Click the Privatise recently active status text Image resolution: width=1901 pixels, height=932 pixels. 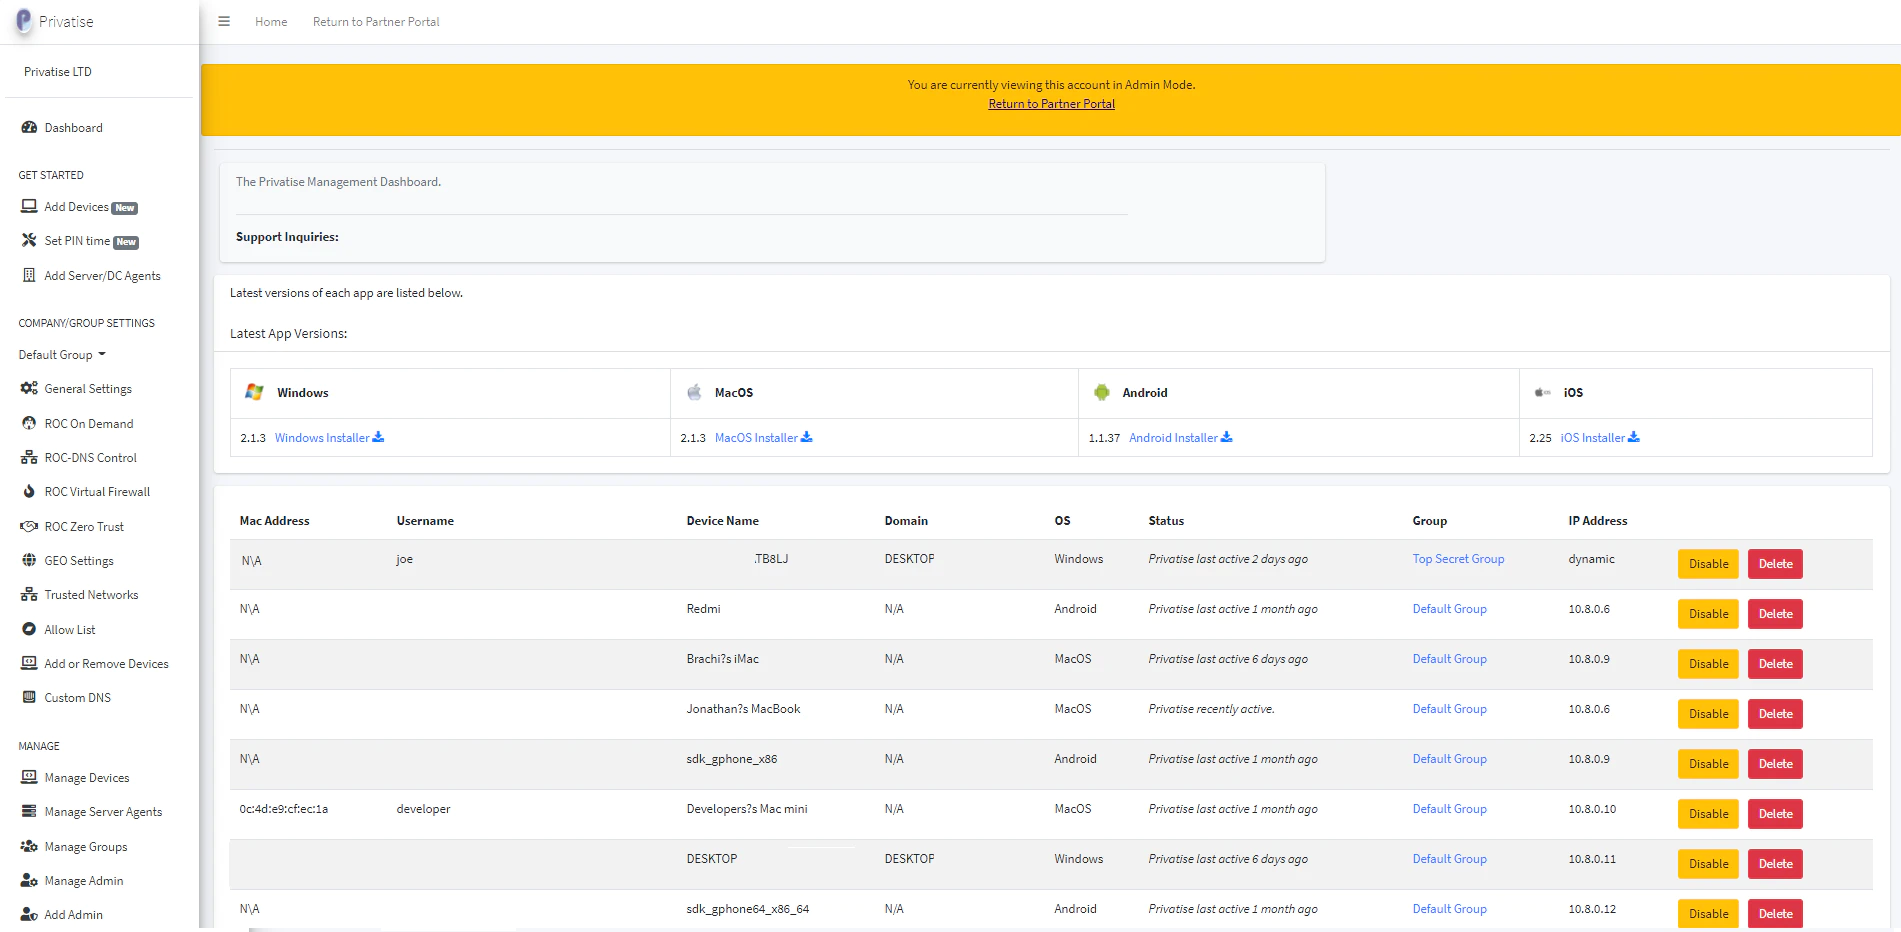(x=1211, y=709)
